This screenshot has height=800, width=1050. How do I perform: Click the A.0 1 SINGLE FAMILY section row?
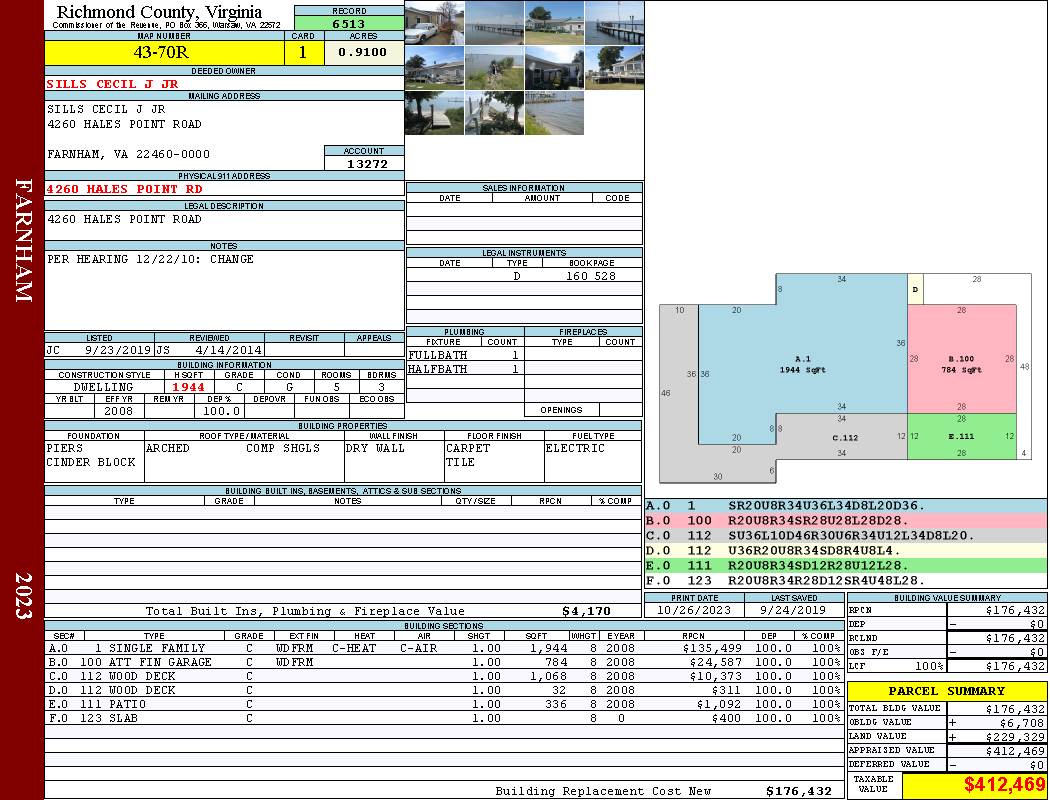(x=444, y=648)
